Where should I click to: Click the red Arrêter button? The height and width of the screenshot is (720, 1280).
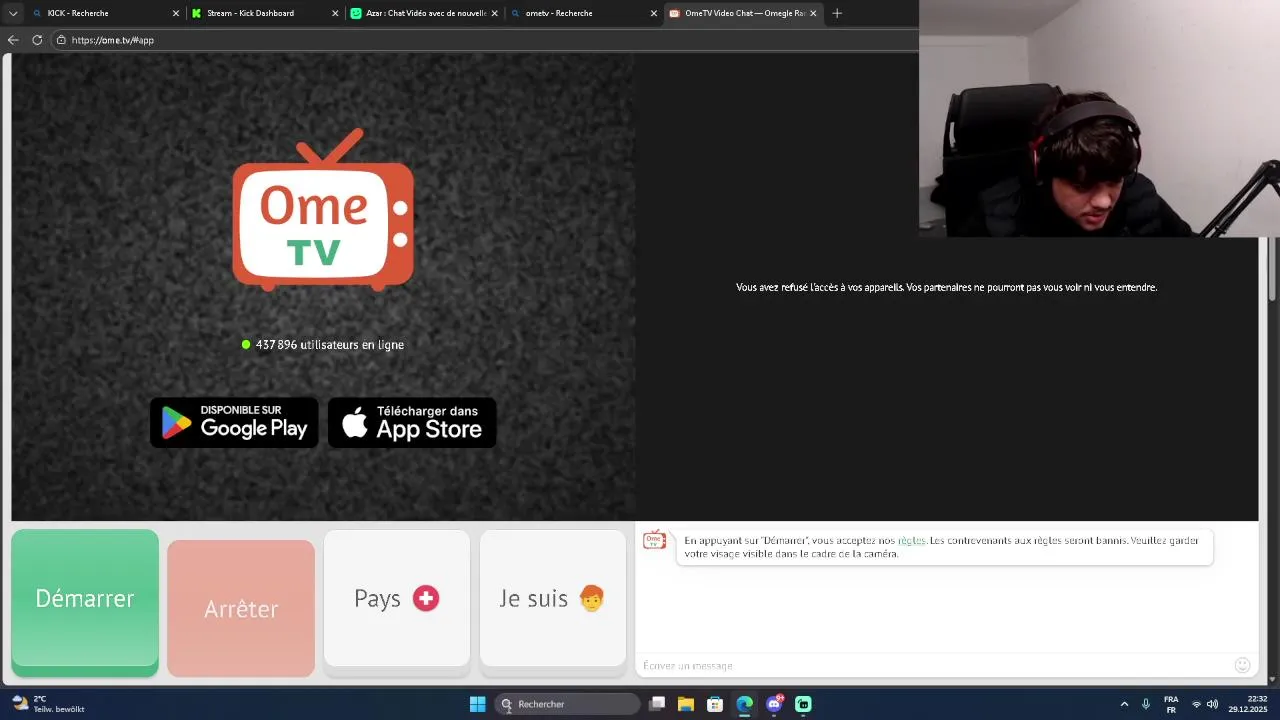241,608
